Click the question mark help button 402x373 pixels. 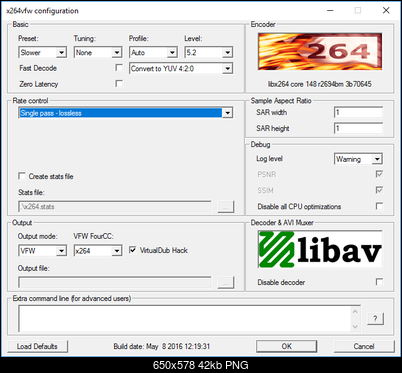pyautogui.click(x=375, y=318)
